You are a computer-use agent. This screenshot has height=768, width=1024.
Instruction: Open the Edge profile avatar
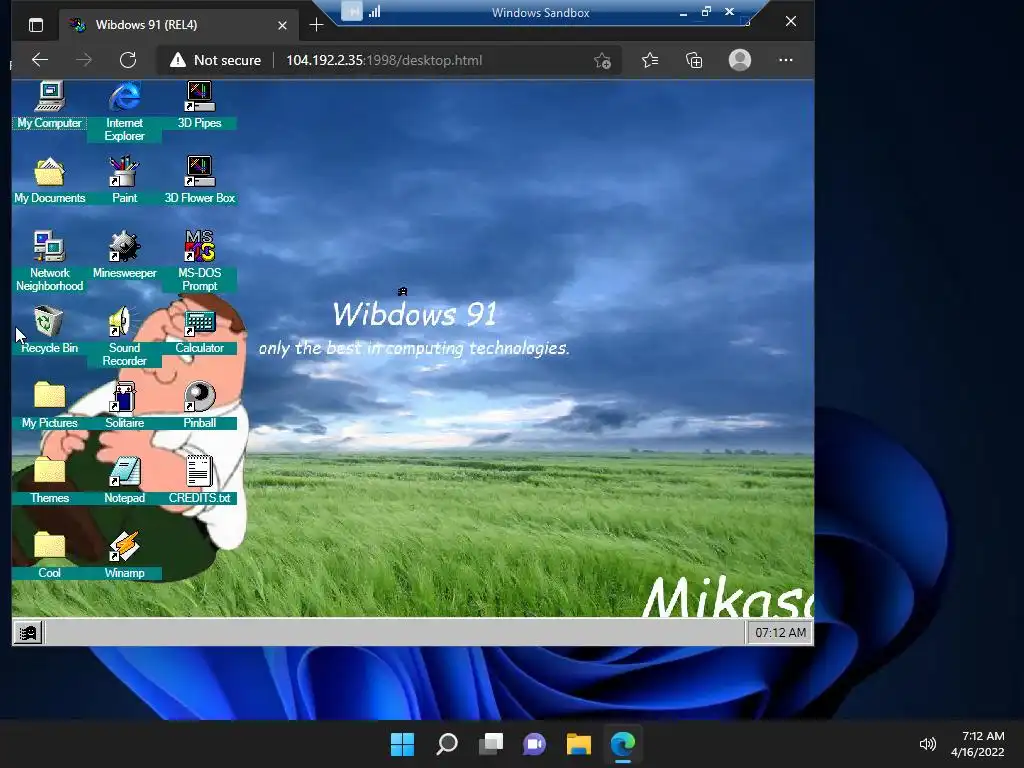(x=739, y=60)
